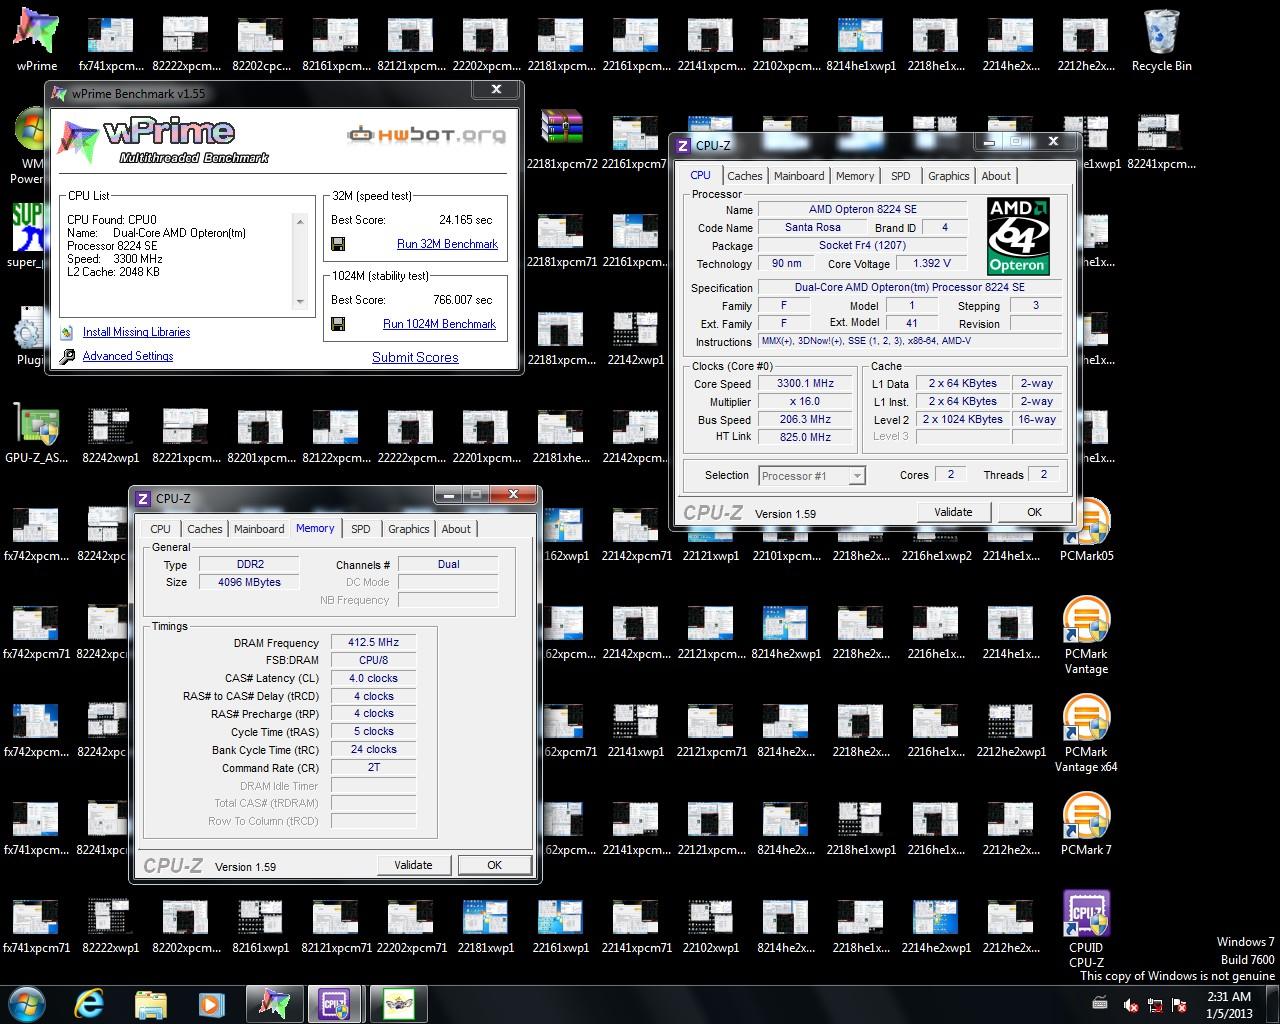Switch to CPU tab in memory CPU-Z window

click(160, 529)
